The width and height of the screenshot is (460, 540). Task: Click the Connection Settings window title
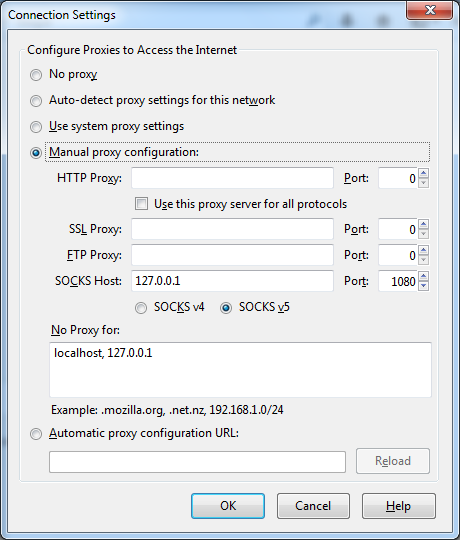click(62, 15)
